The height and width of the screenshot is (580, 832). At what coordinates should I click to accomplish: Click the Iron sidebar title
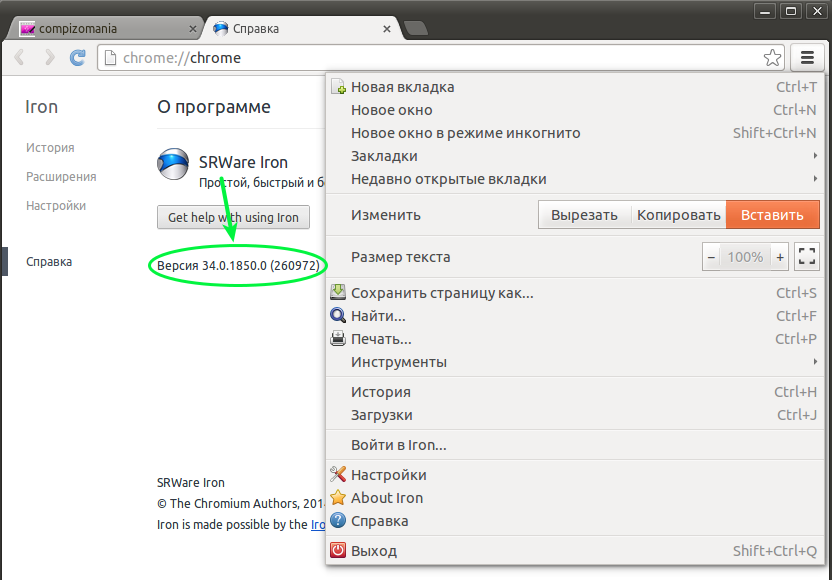click(41, 107)
